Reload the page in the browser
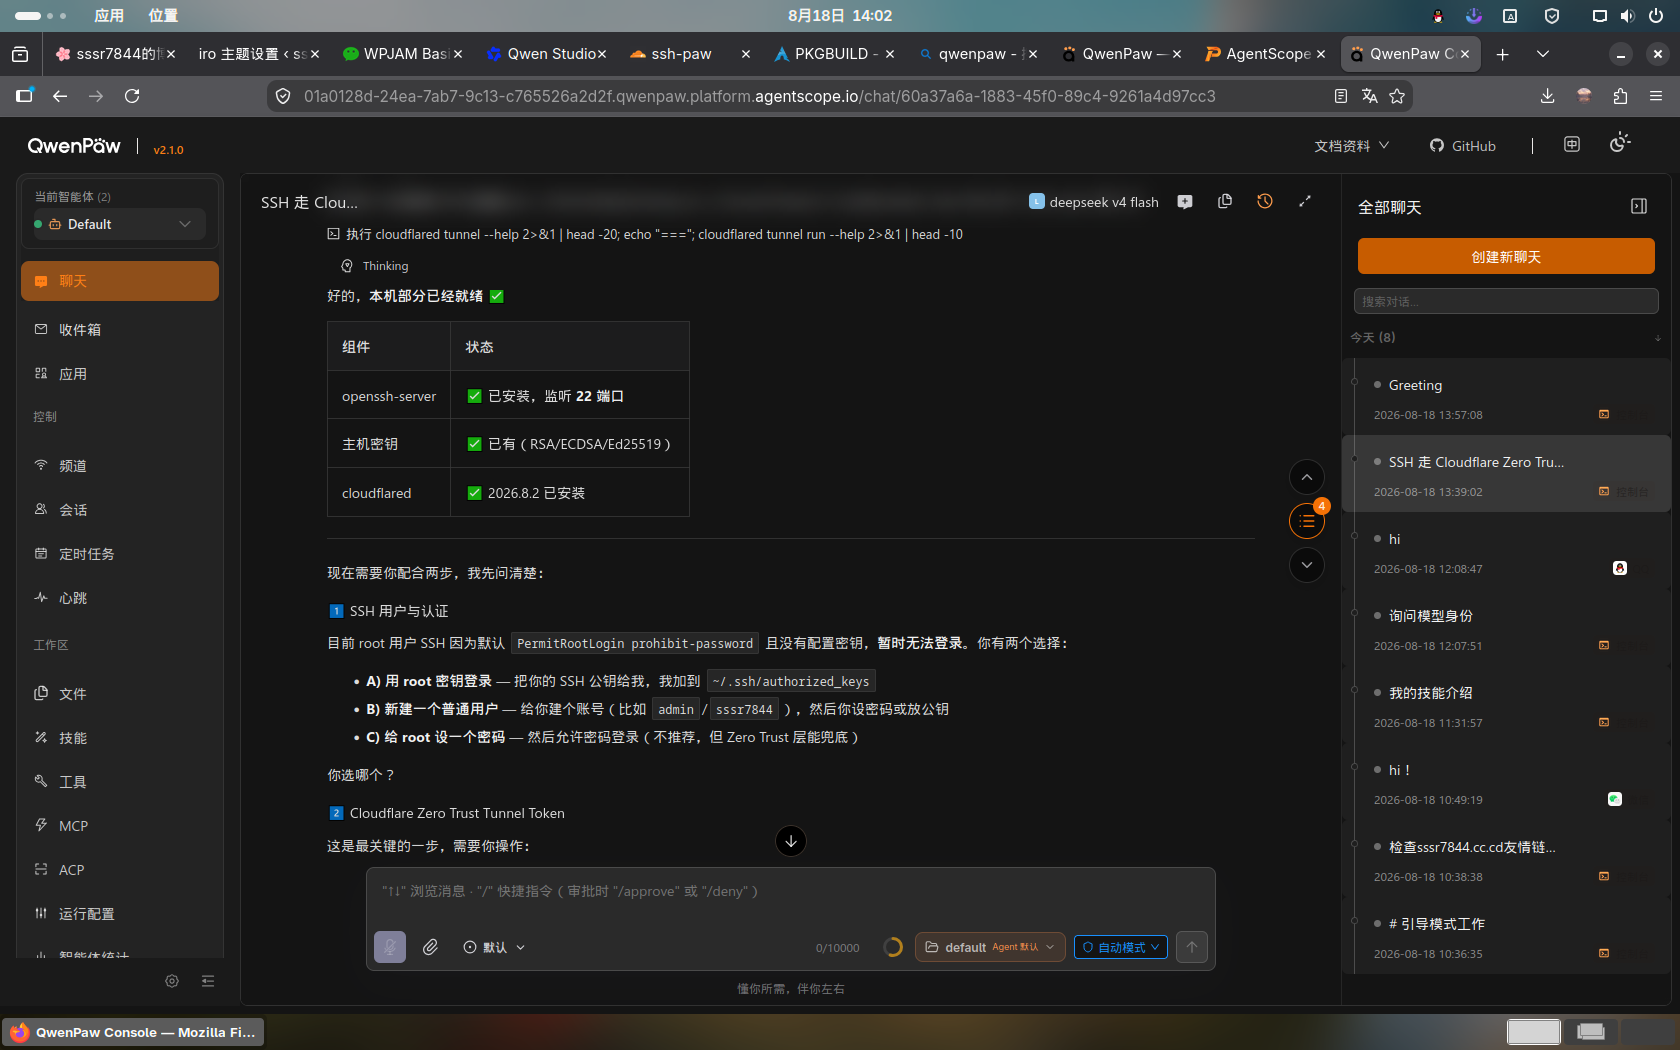Viewport: 1680px width, 1050px height. click(x=132, y=96)
